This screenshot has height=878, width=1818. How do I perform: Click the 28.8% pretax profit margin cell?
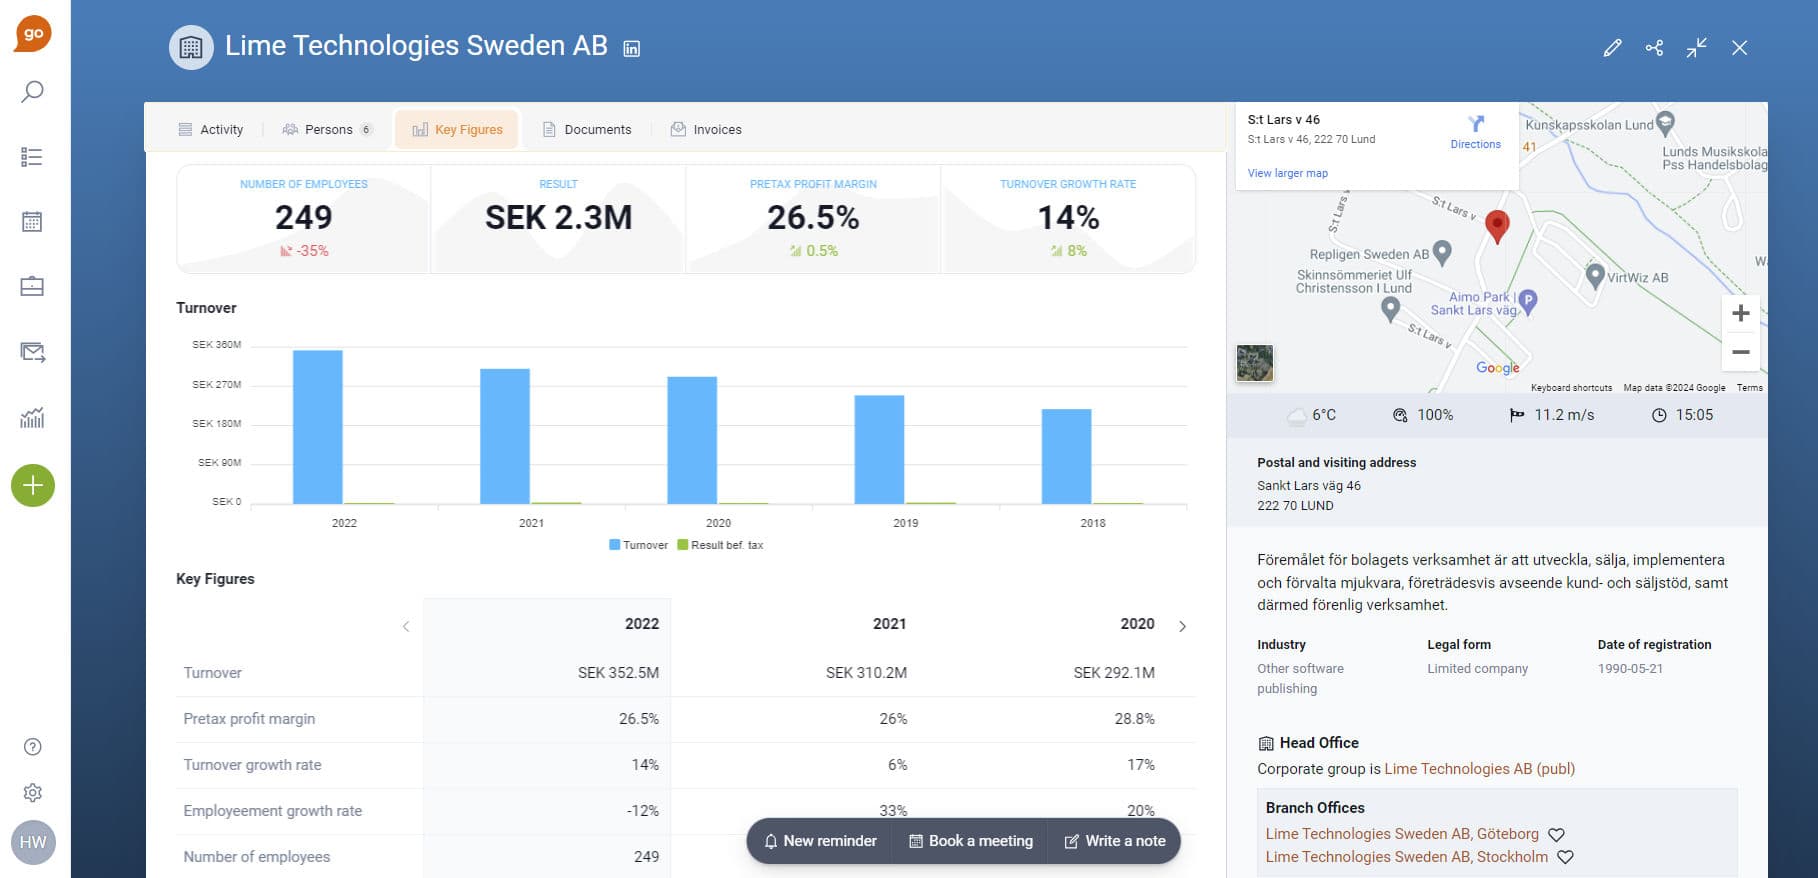click(1135, 719)
